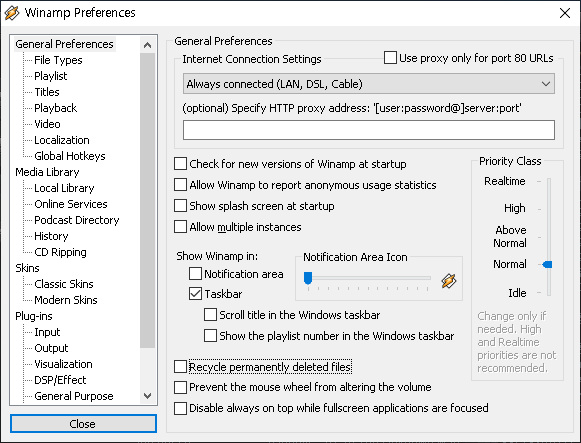
Task: Select History in the preferences tree
Action: [x=51, y=236]
